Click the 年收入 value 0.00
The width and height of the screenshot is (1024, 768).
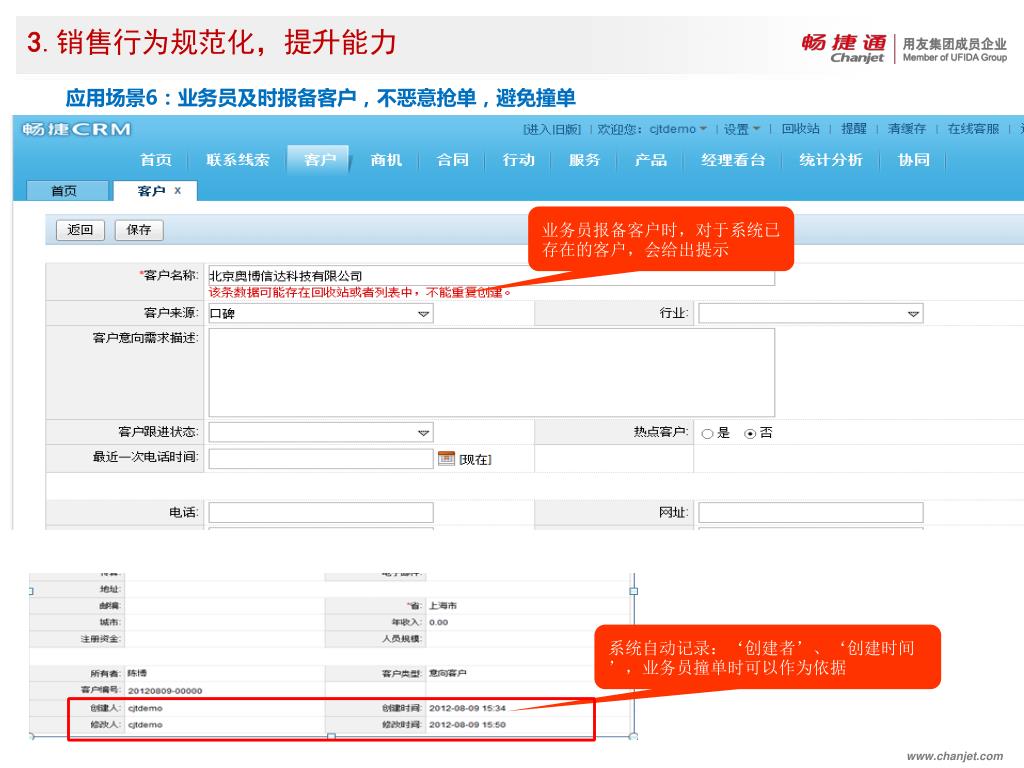[x=438, y=623]
